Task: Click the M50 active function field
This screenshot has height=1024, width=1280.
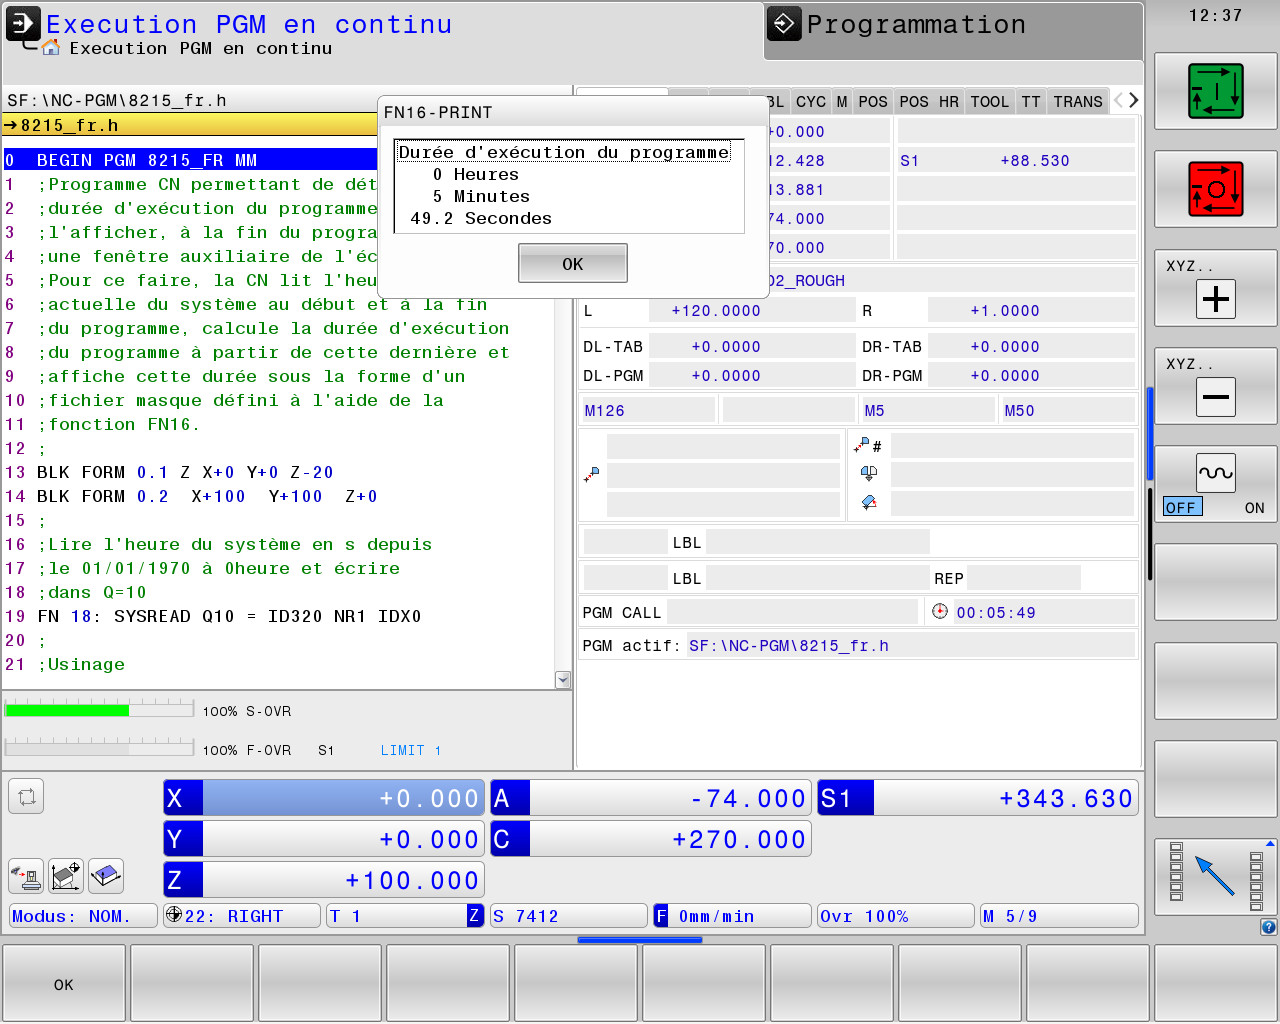Action: (x=1068, y=410)
